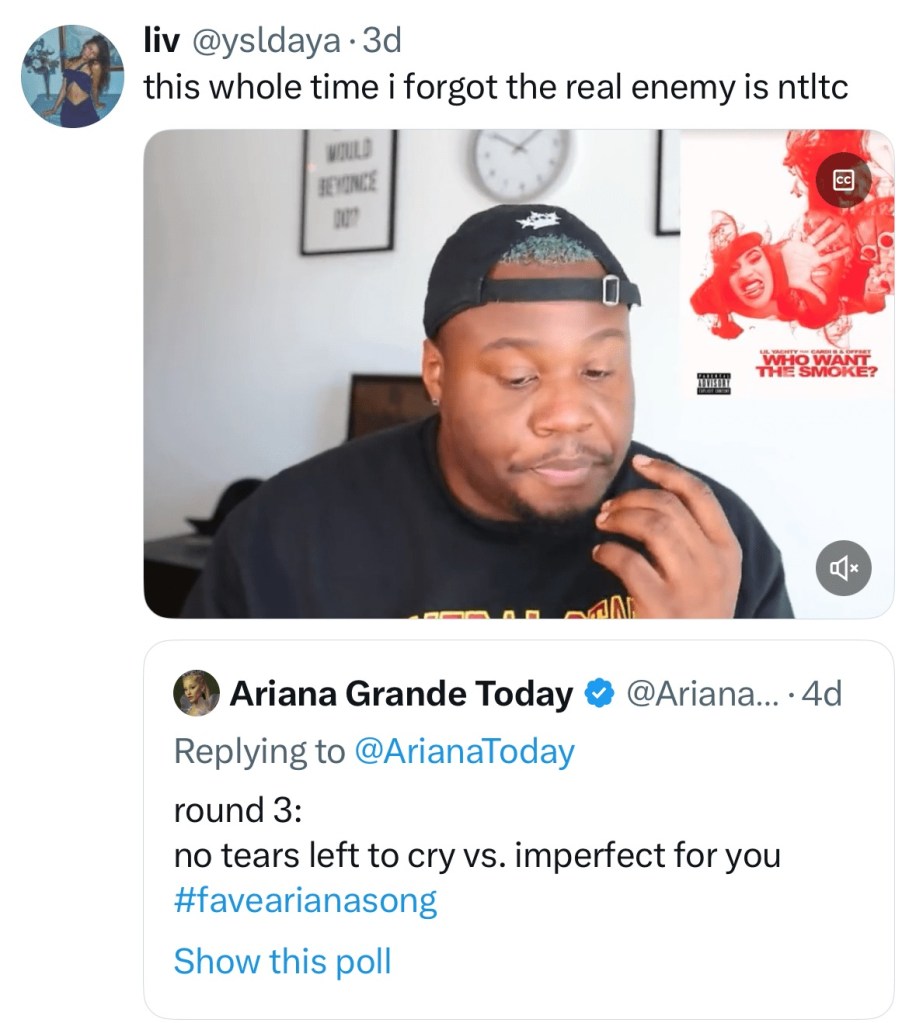Screen dimensions: 916x1023
Task: Click the "round 3:" line in the quoted tweet
Action: (237, 809)
